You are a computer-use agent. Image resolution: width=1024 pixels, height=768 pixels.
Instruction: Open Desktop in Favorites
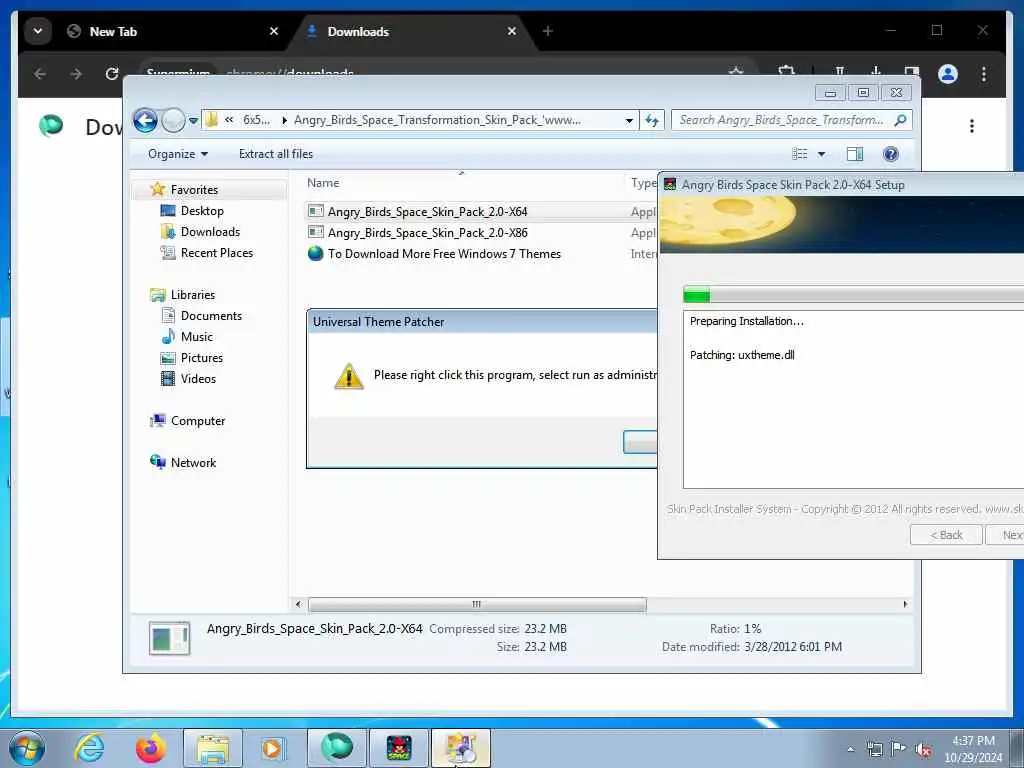click(x=202, y=211)
